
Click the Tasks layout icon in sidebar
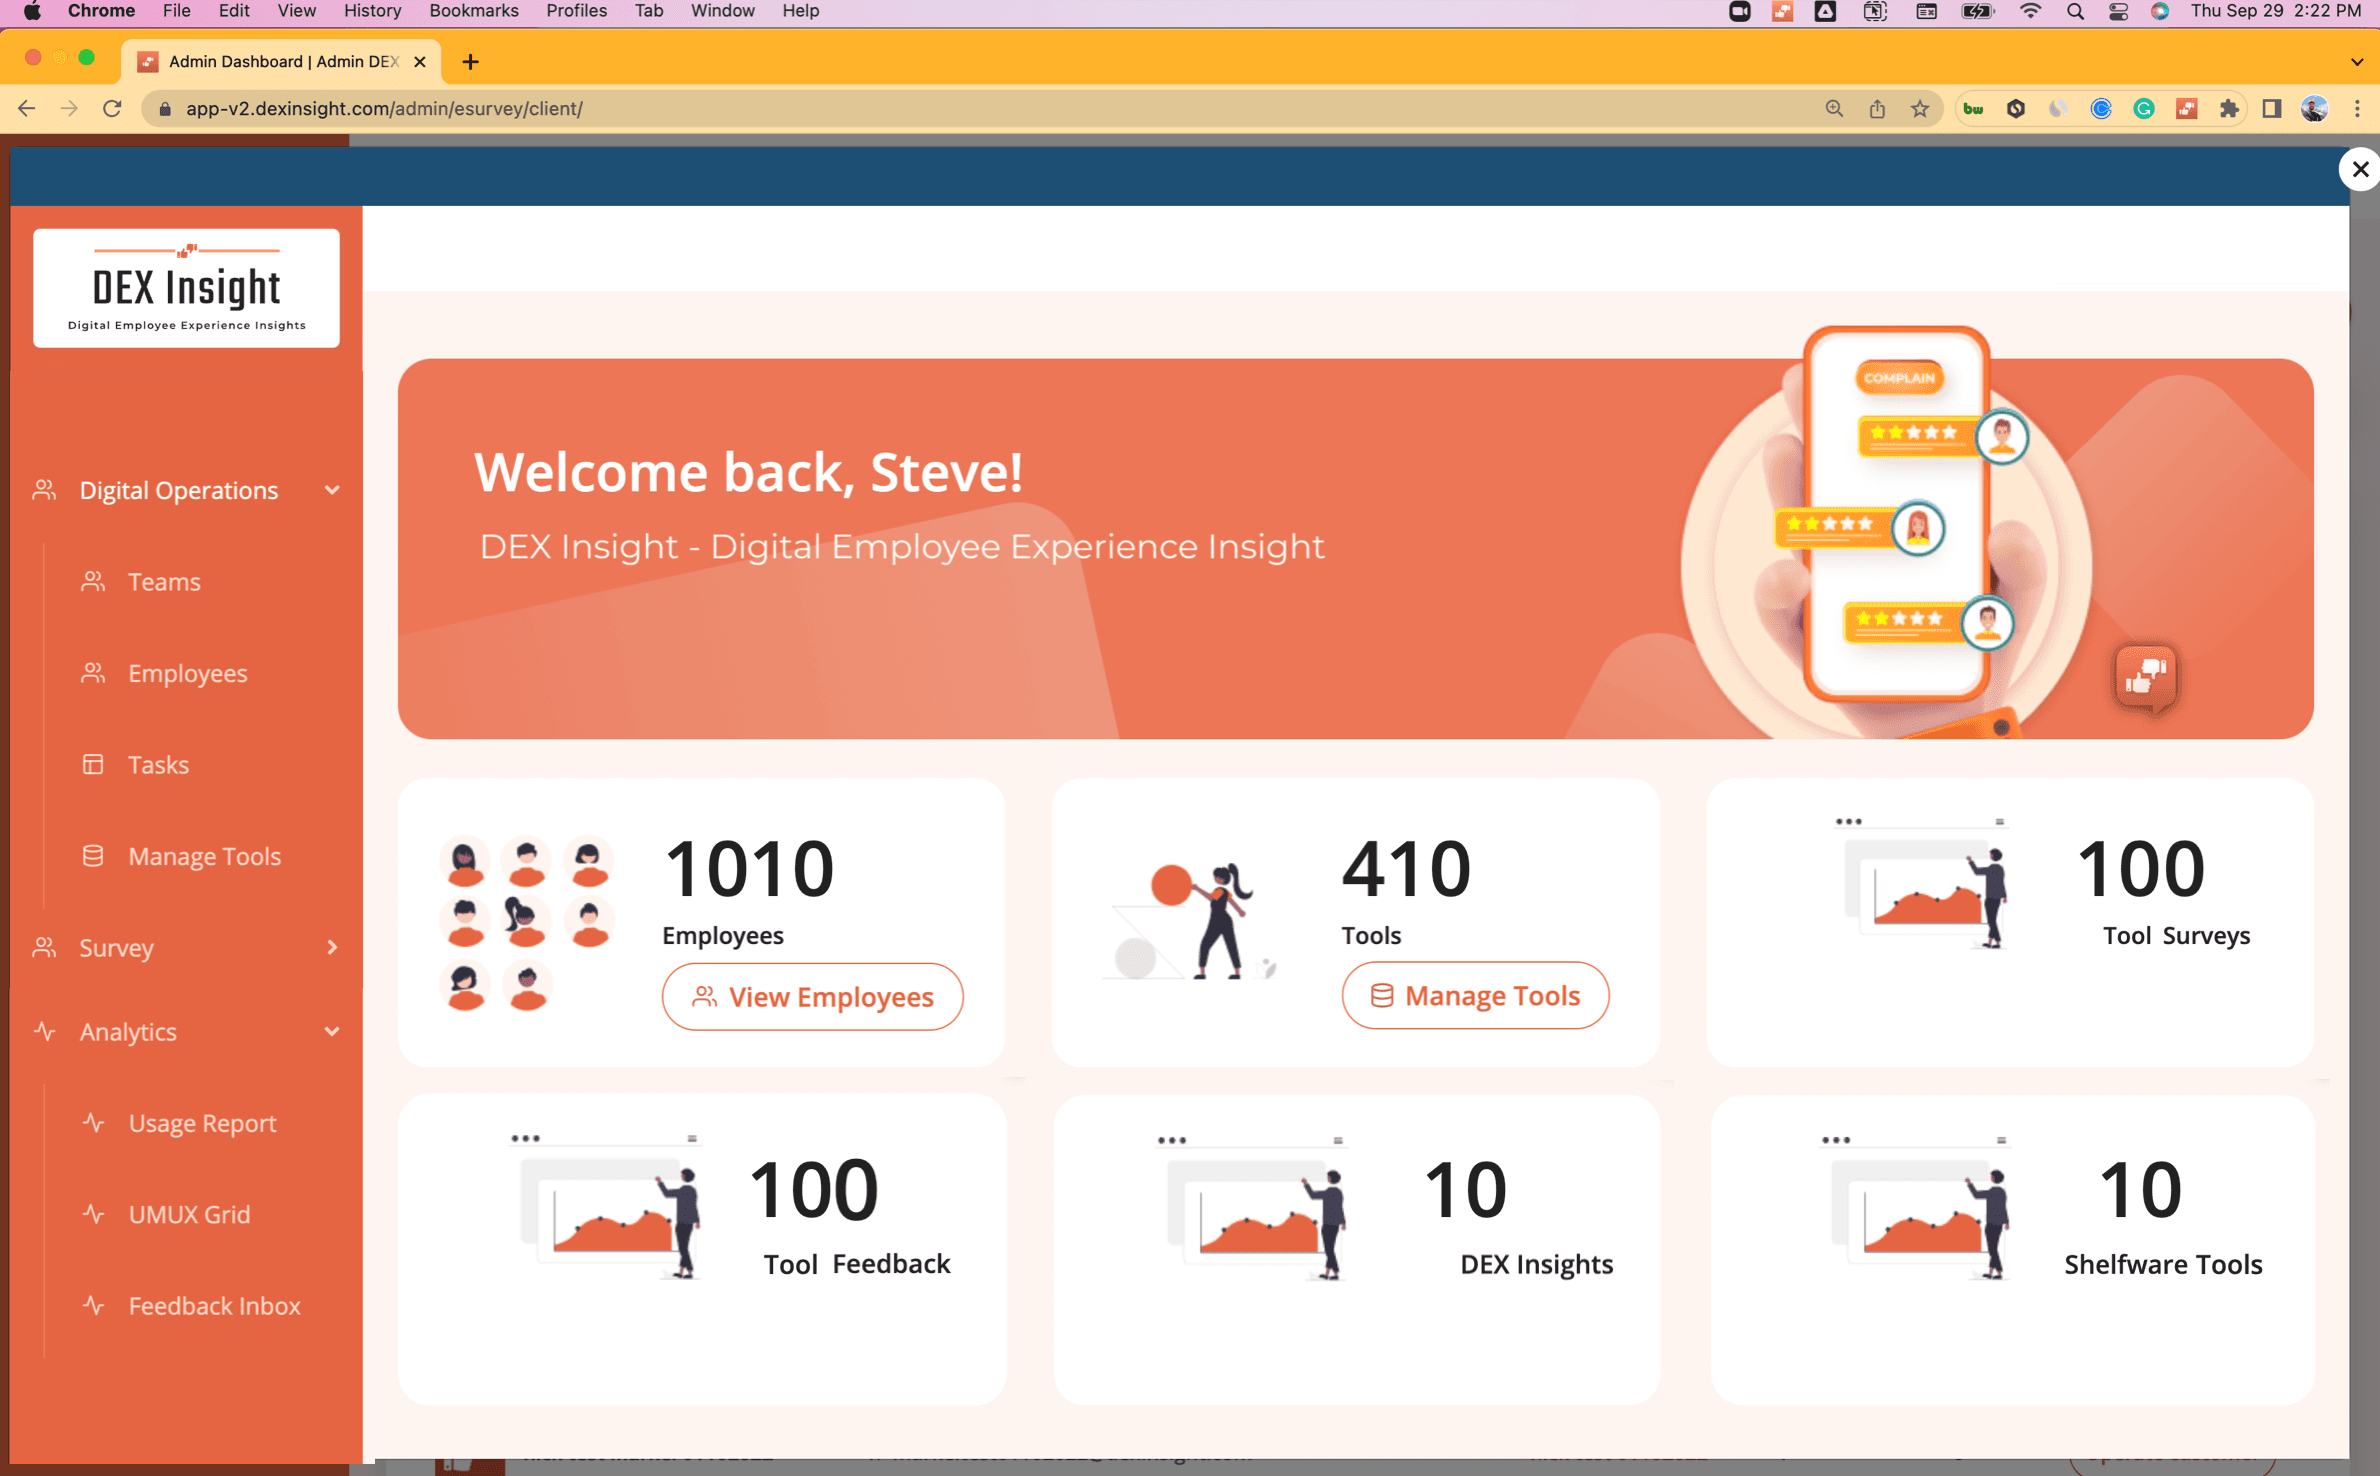pyautogui.click(x=93, y=764)
